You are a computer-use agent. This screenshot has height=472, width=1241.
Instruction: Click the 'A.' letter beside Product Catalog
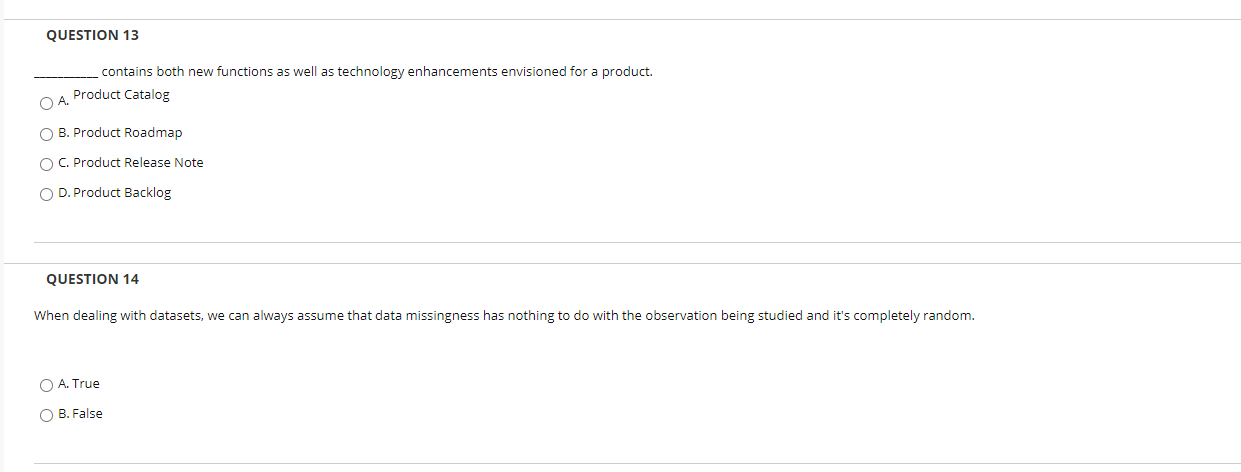pyautogui.click(x=64, y=102)
